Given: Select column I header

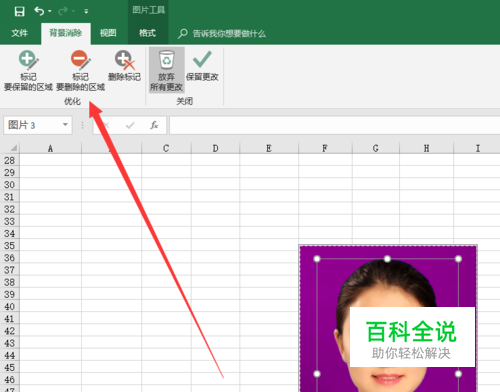Looking at the screenshot, I should [477, 148].
